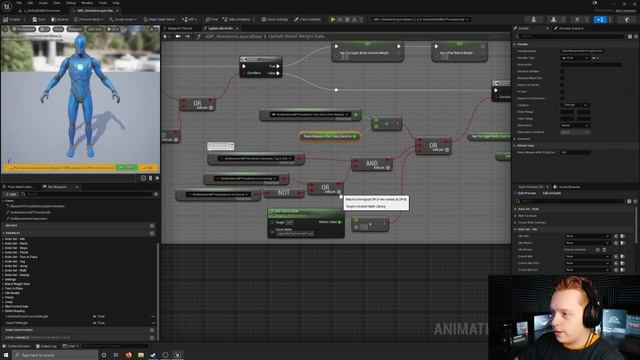Open the Asset menu

43,3
